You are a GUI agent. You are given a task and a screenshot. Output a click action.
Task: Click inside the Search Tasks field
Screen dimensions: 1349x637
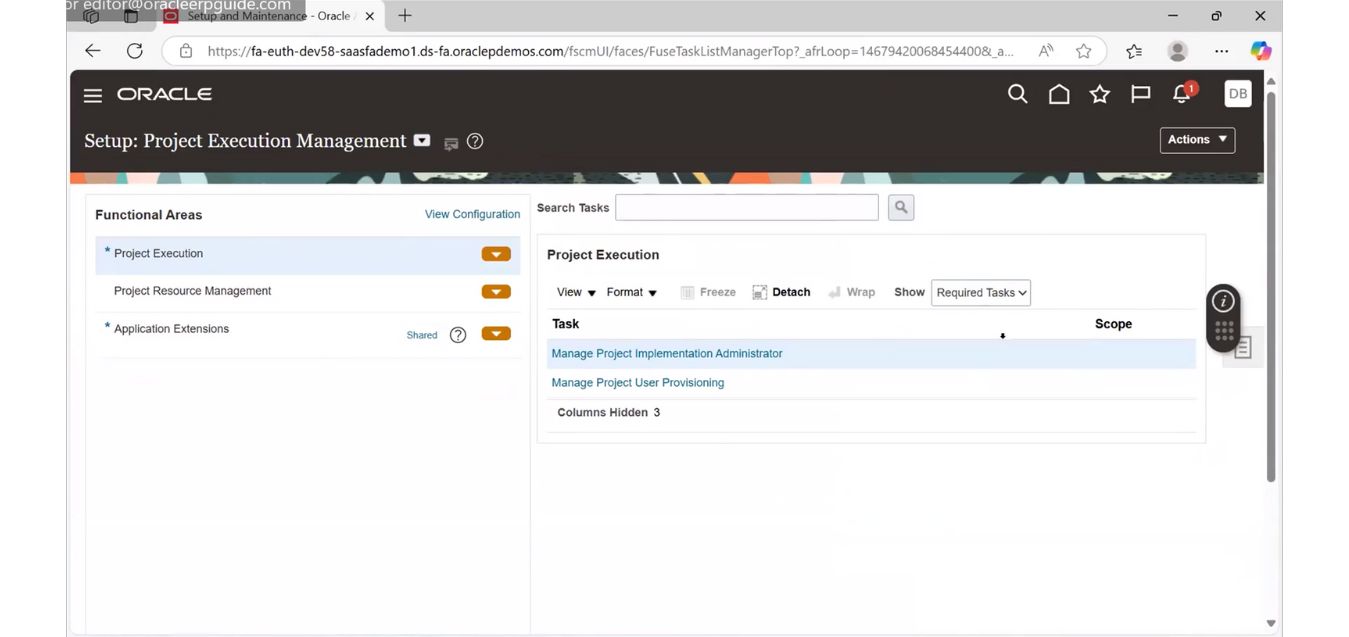point(746,207)
